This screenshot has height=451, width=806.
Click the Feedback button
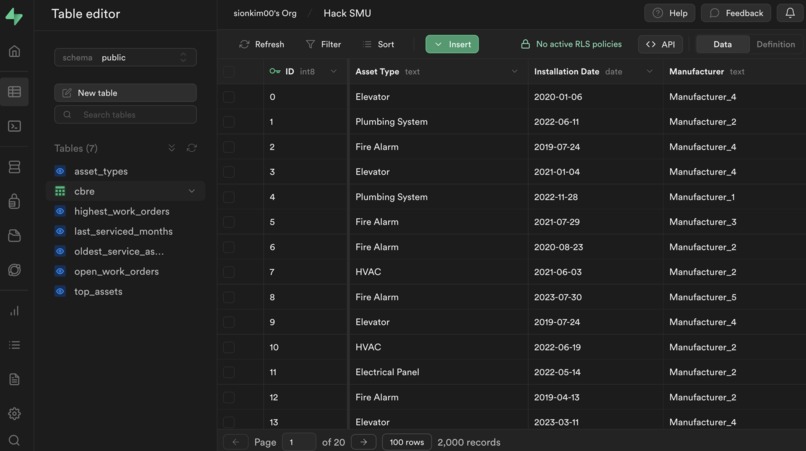click(x=736, y=13)
